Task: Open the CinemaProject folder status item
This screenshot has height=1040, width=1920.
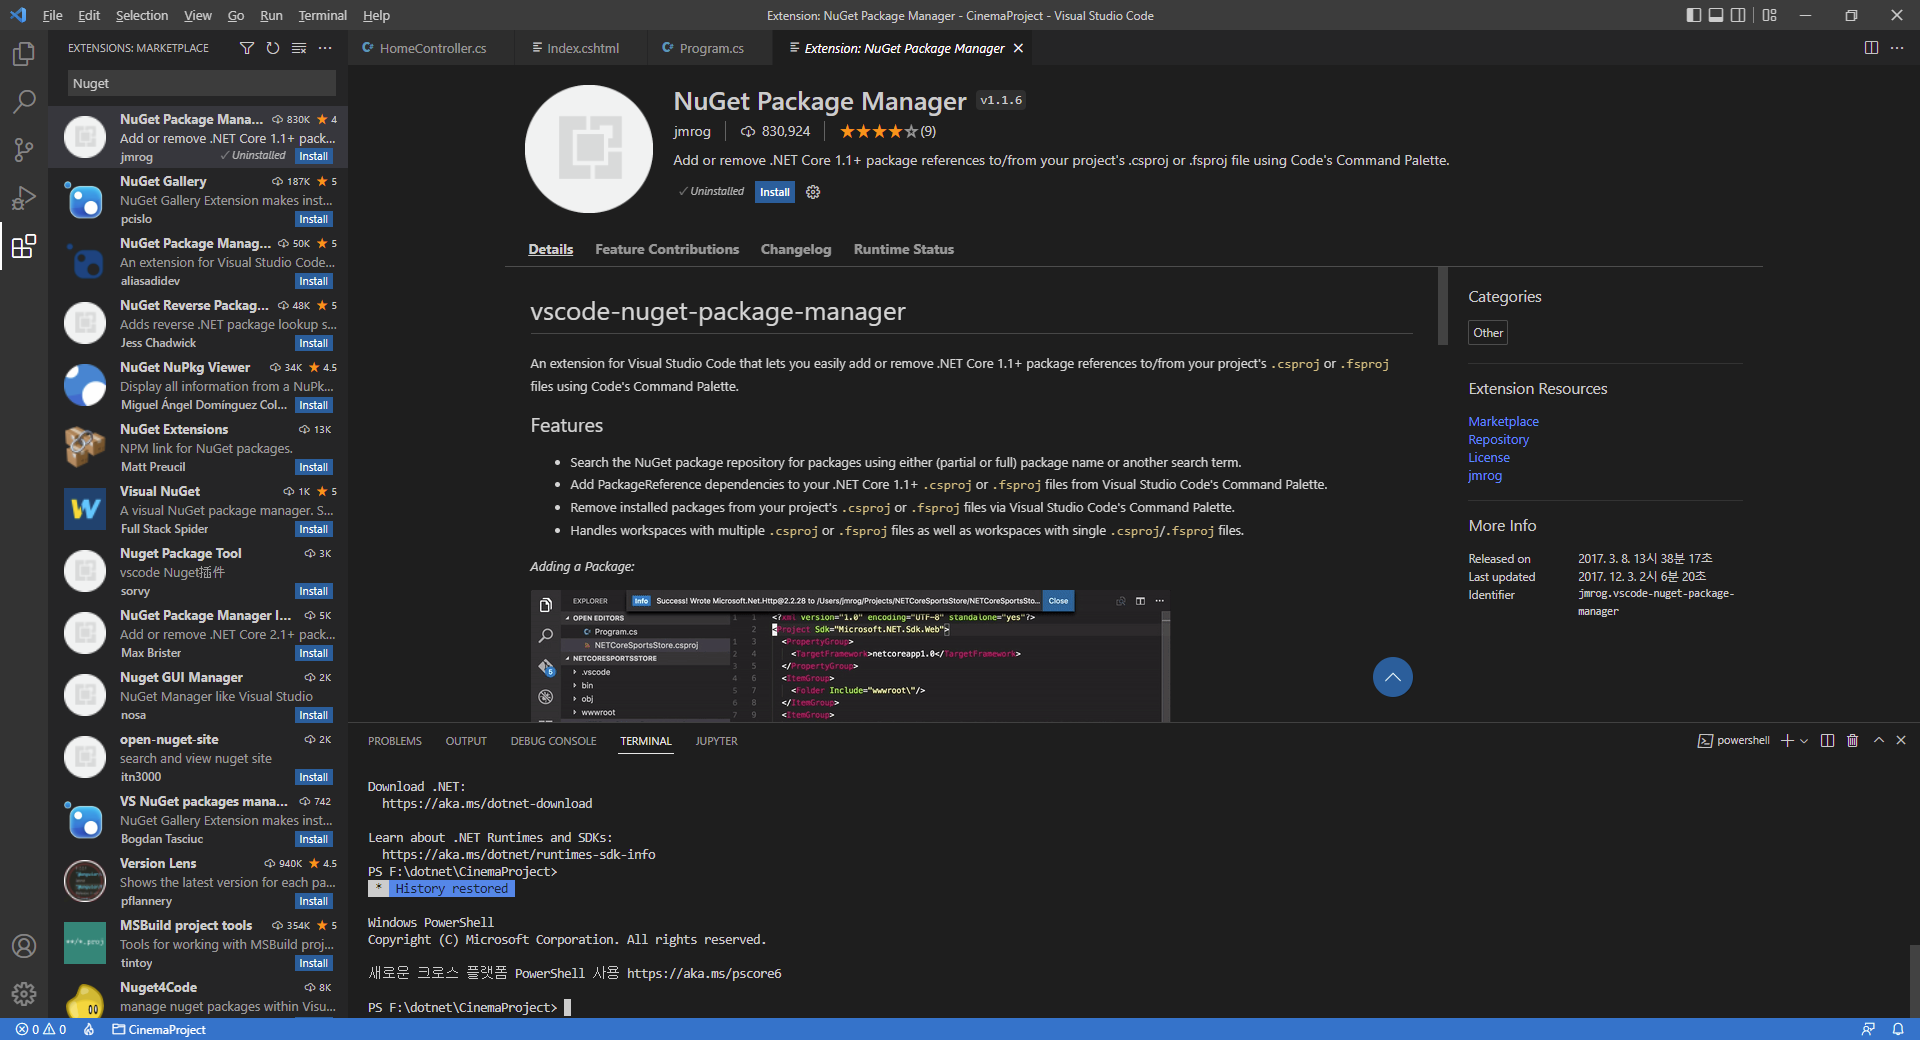Action: click(x=159, y=1029)
